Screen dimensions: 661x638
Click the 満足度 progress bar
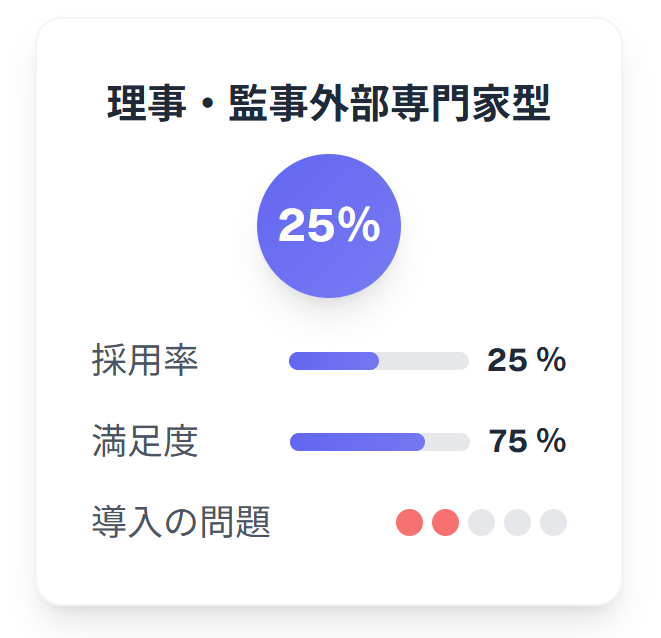point(380,442)
